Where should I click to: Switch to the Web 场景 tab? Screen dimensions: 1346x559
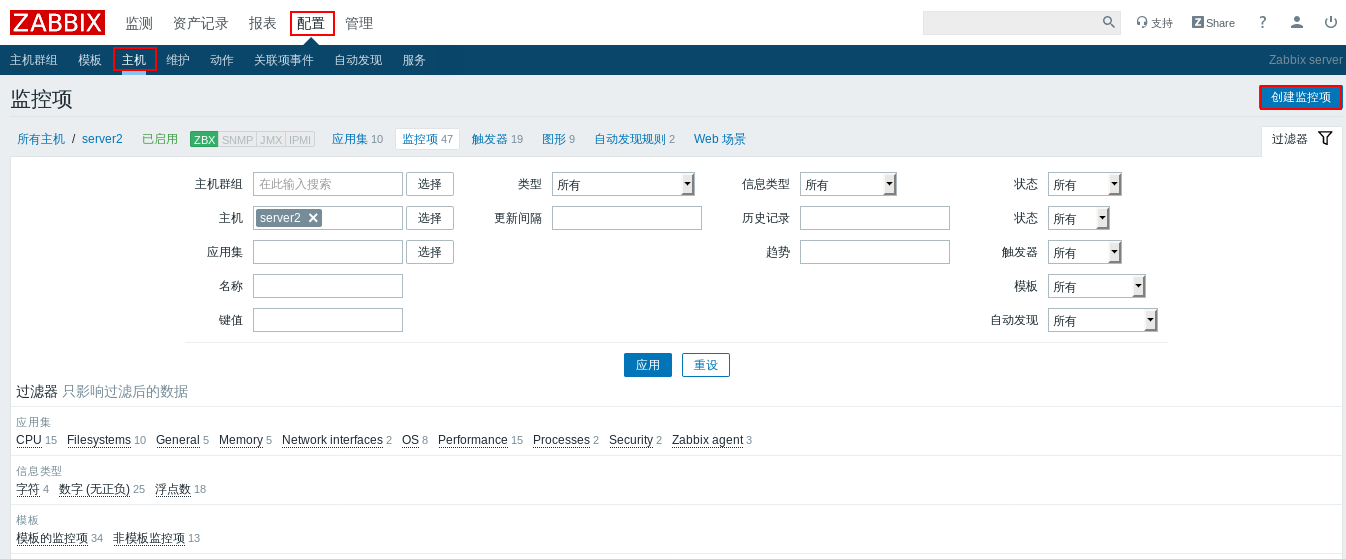tap(720, 139)
